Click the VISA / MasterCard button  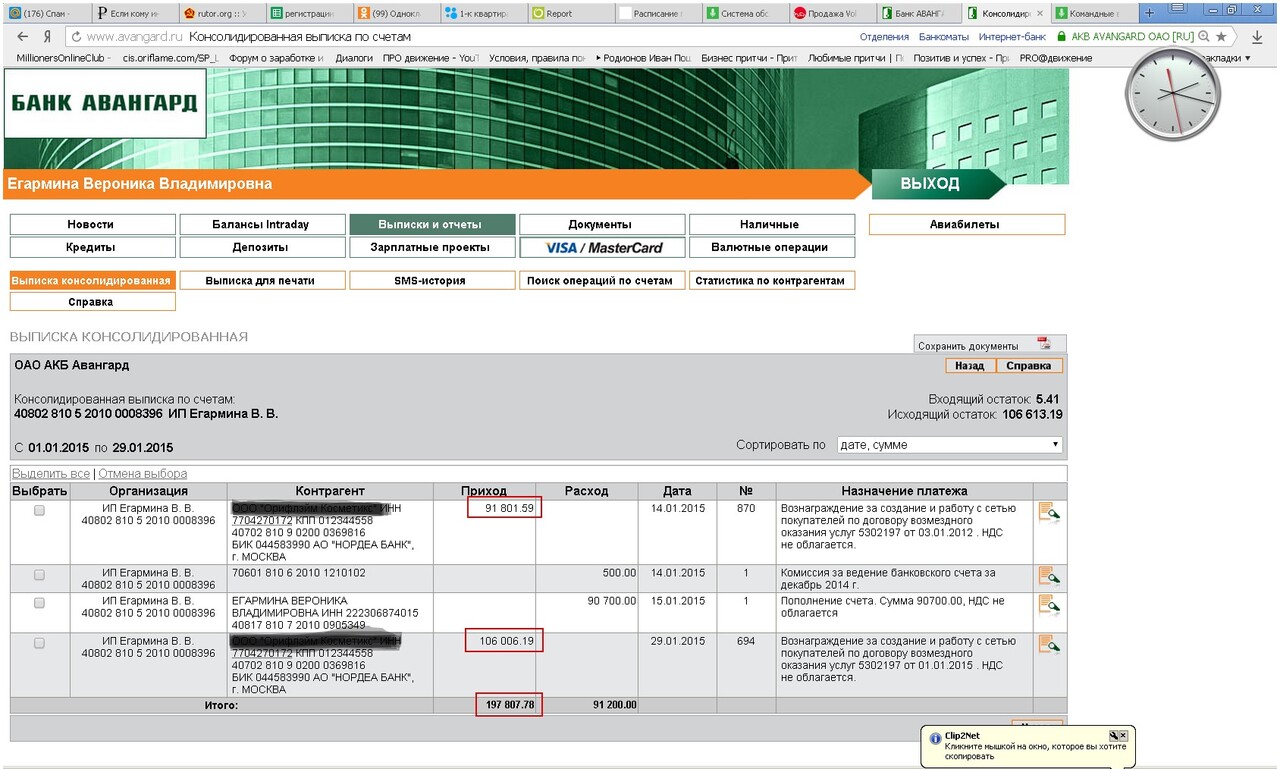pos(603,247)
